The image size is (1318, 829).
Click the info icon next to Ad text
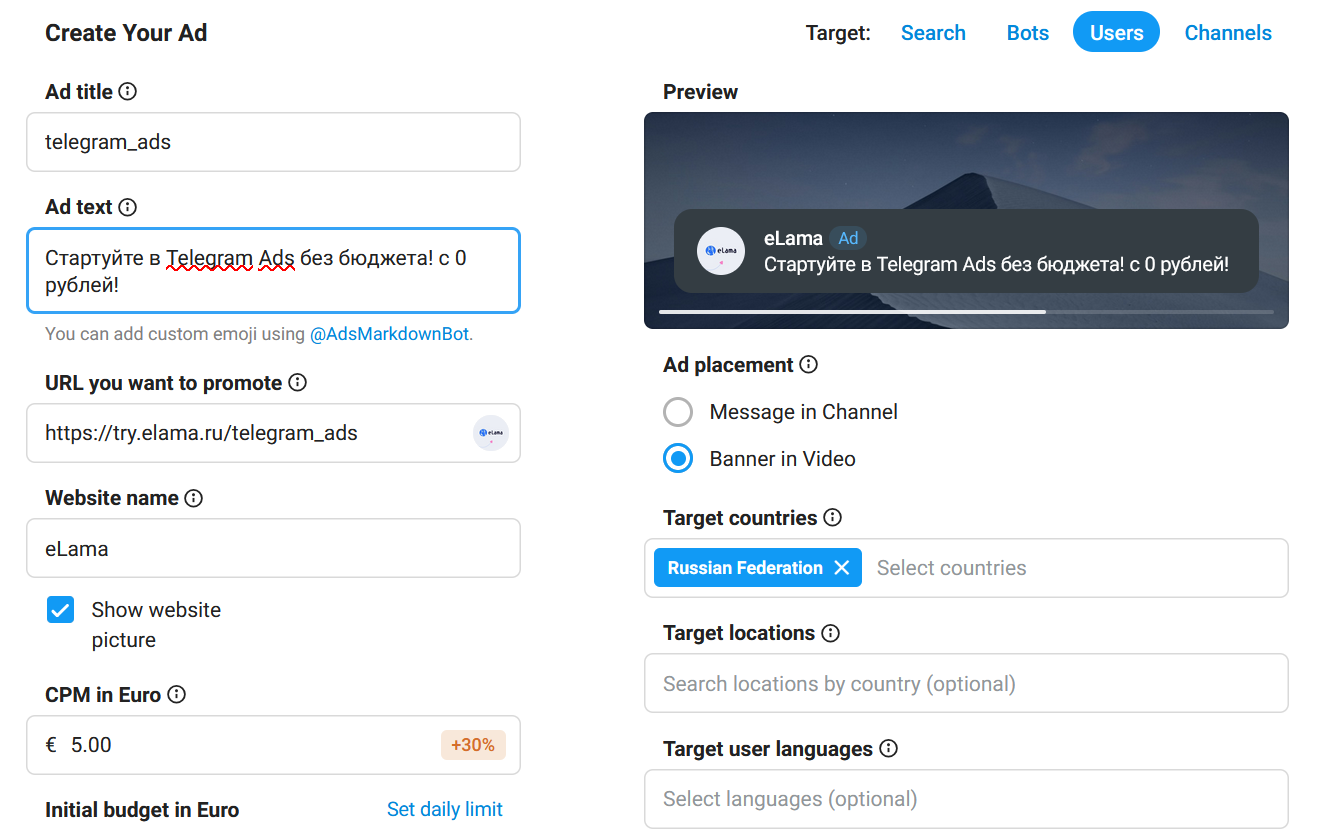[127, 207]
